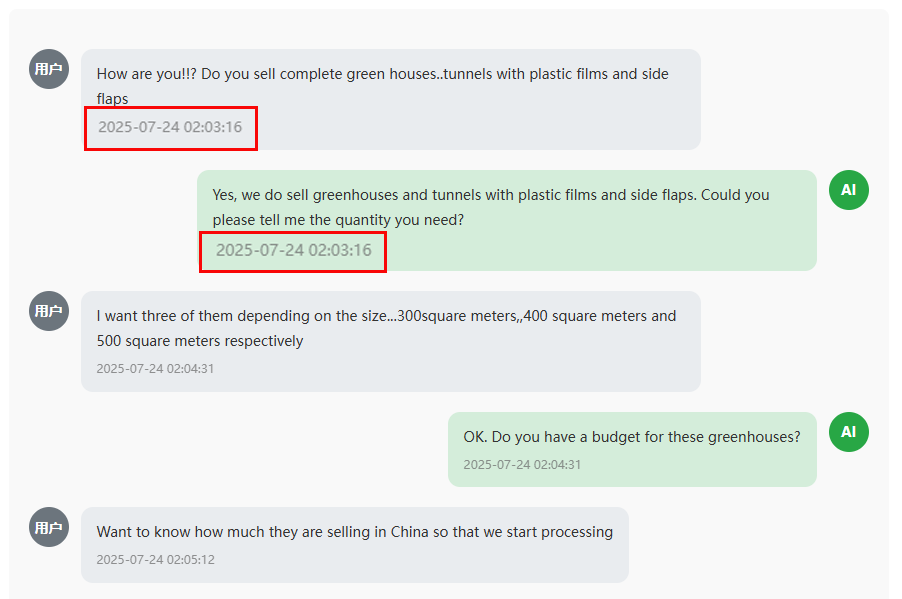Click the 2025-07-24 02:05:12 timestamp
The height and width of the screenshot is (599, 902).
[x=155, y=559]
